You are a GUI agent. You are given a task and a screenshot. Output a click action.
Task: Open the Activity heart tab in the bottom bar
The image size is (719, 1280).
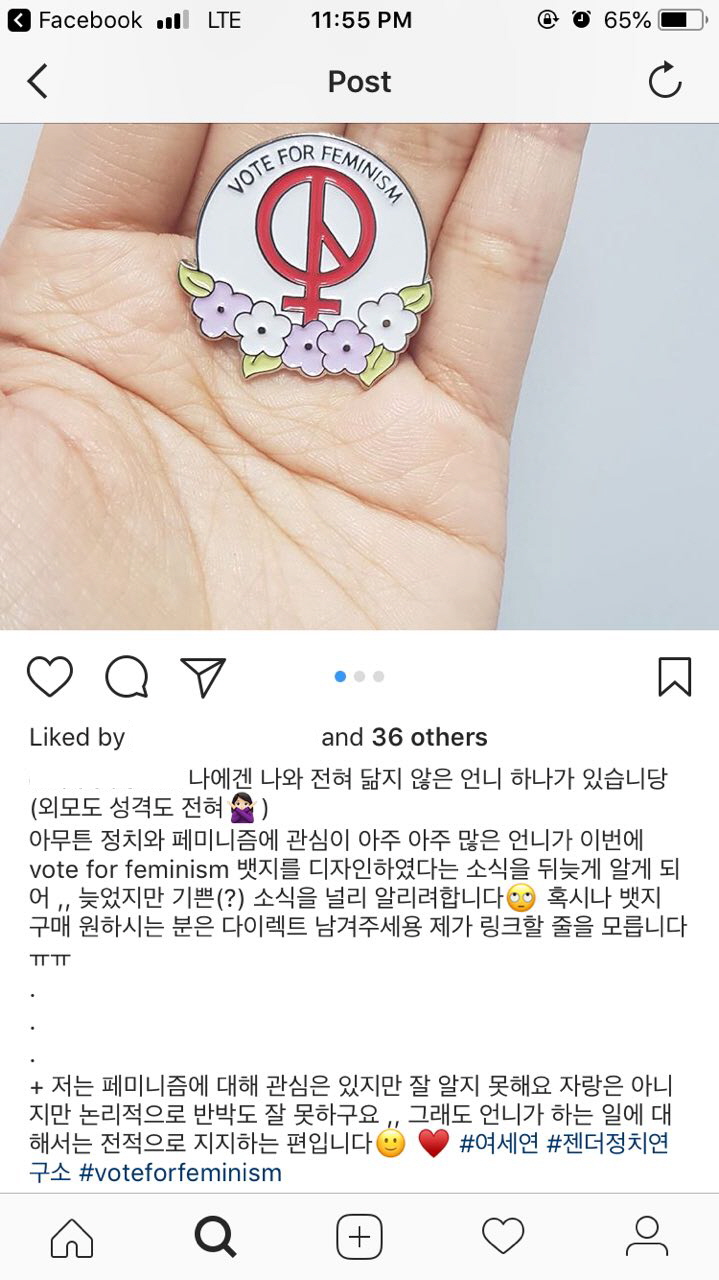[503, 1238]
